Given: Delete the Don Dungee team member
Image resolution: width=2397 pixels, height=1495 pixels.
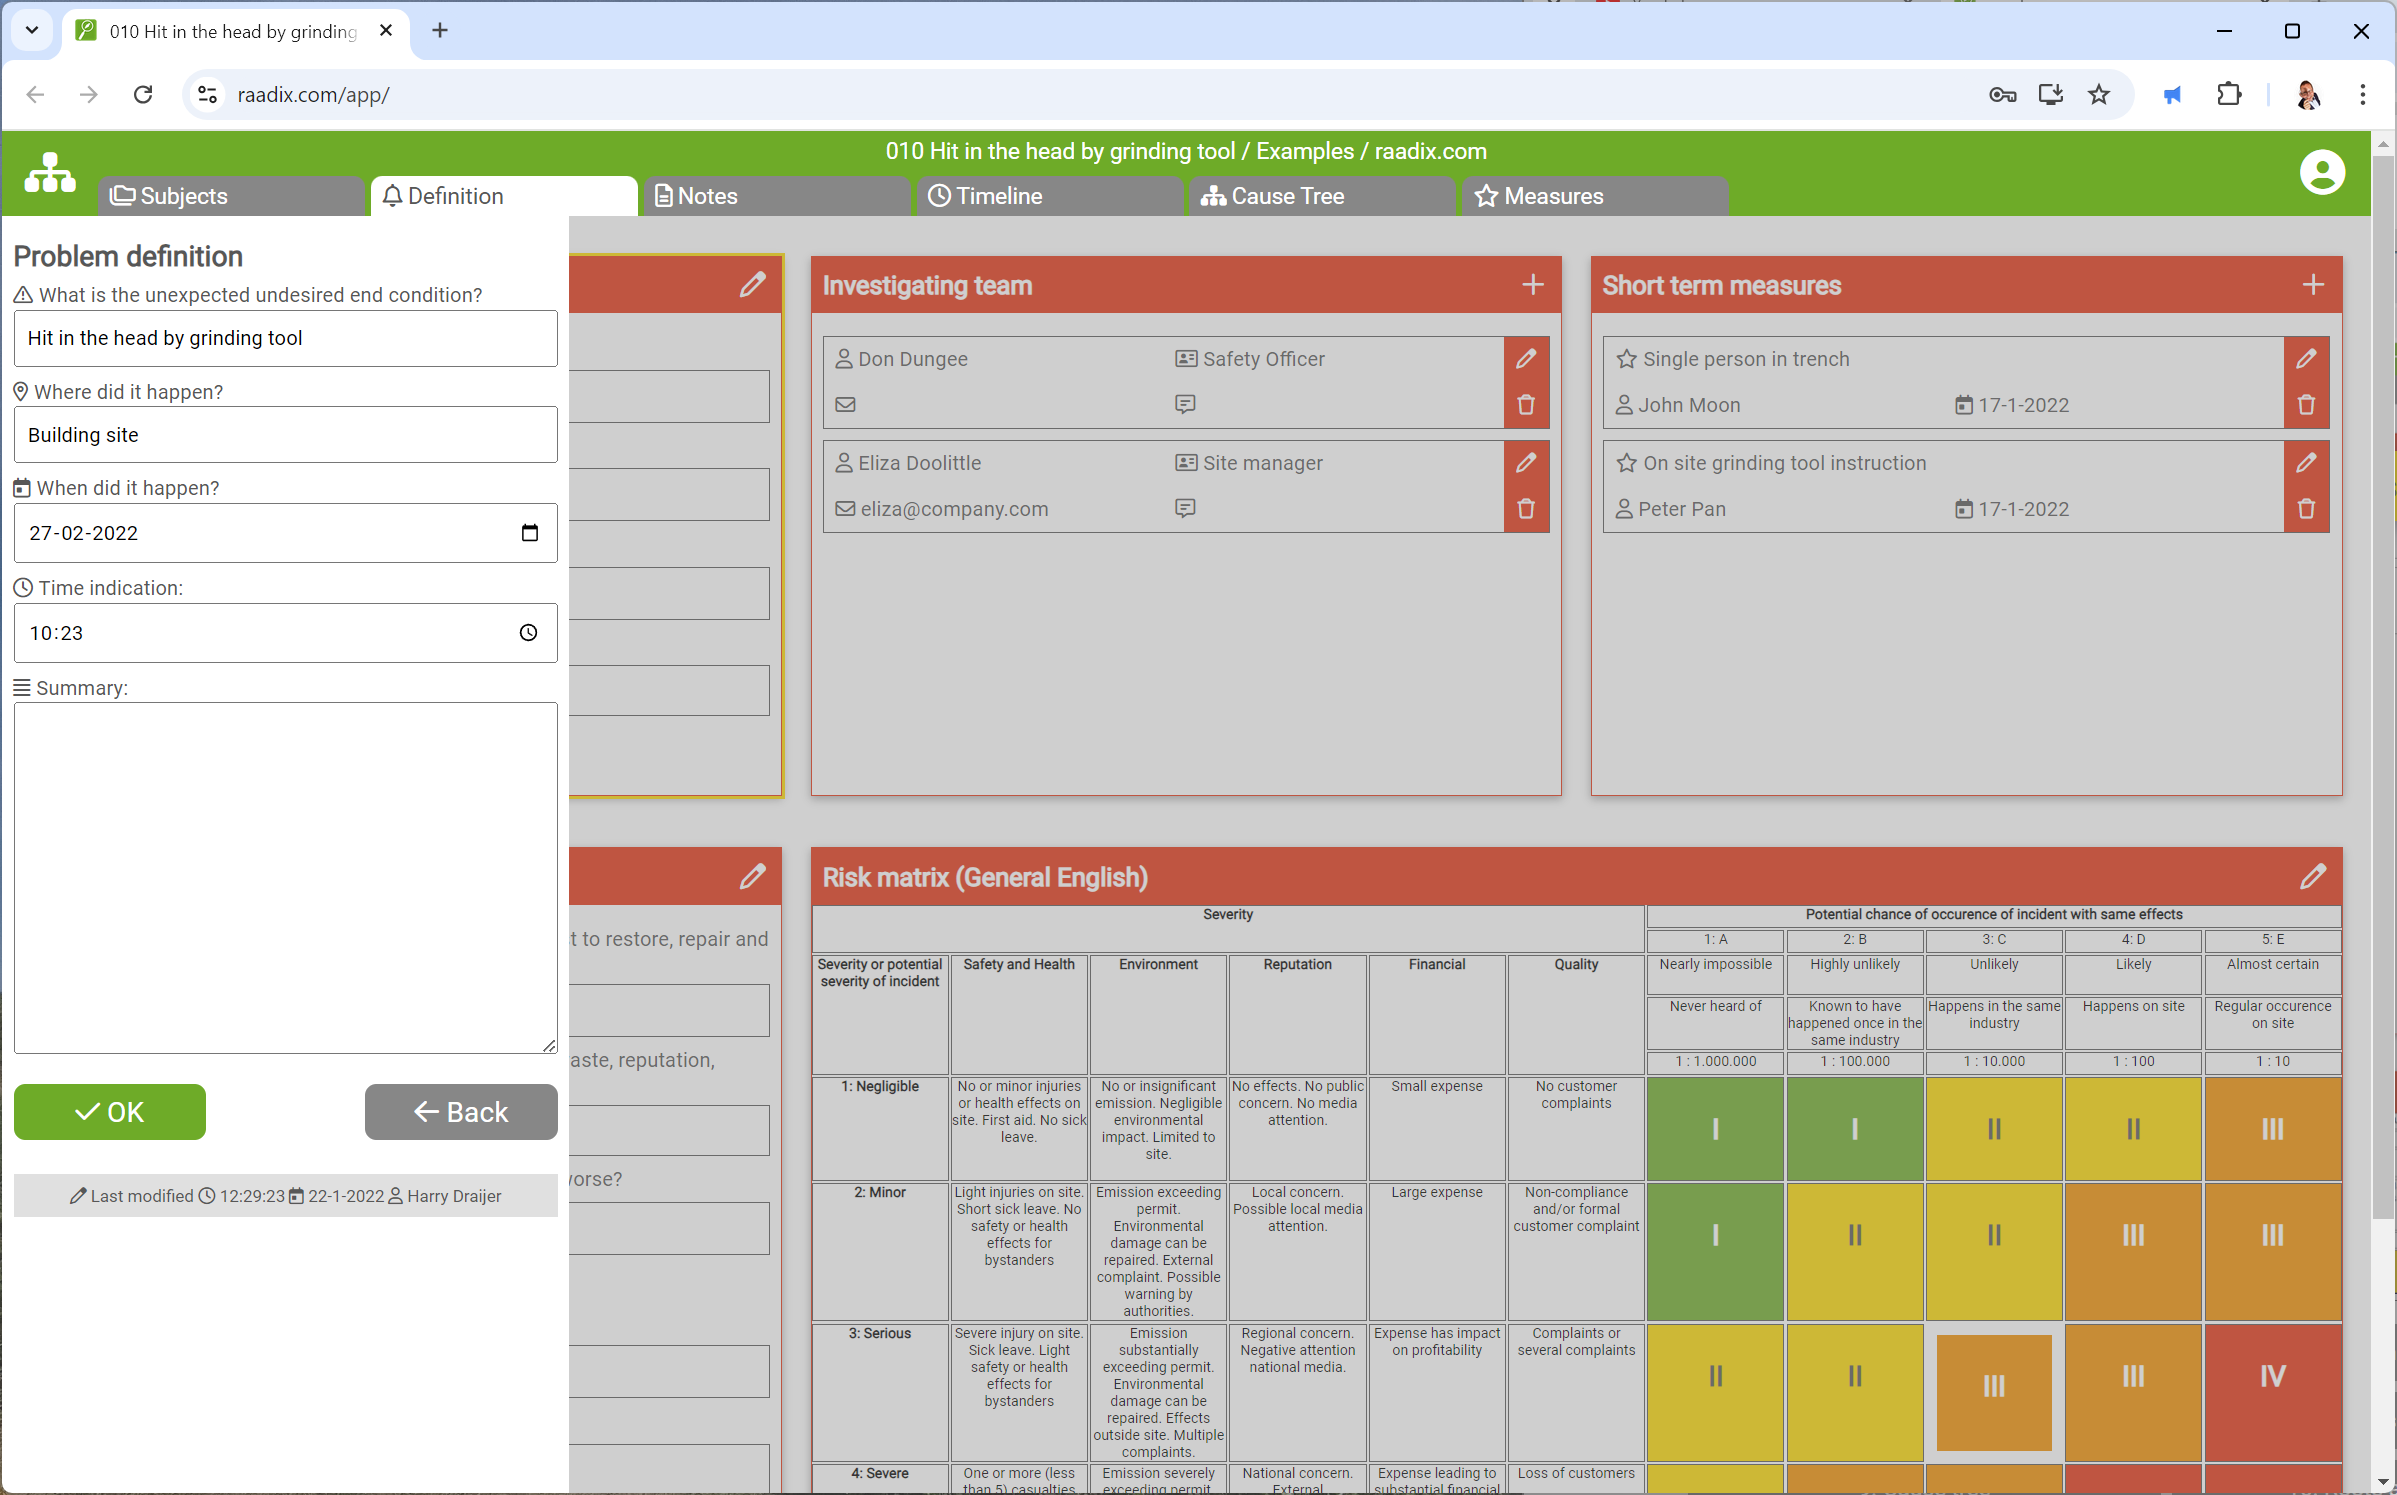Looking at the screenshot, I should [1526, 405].
